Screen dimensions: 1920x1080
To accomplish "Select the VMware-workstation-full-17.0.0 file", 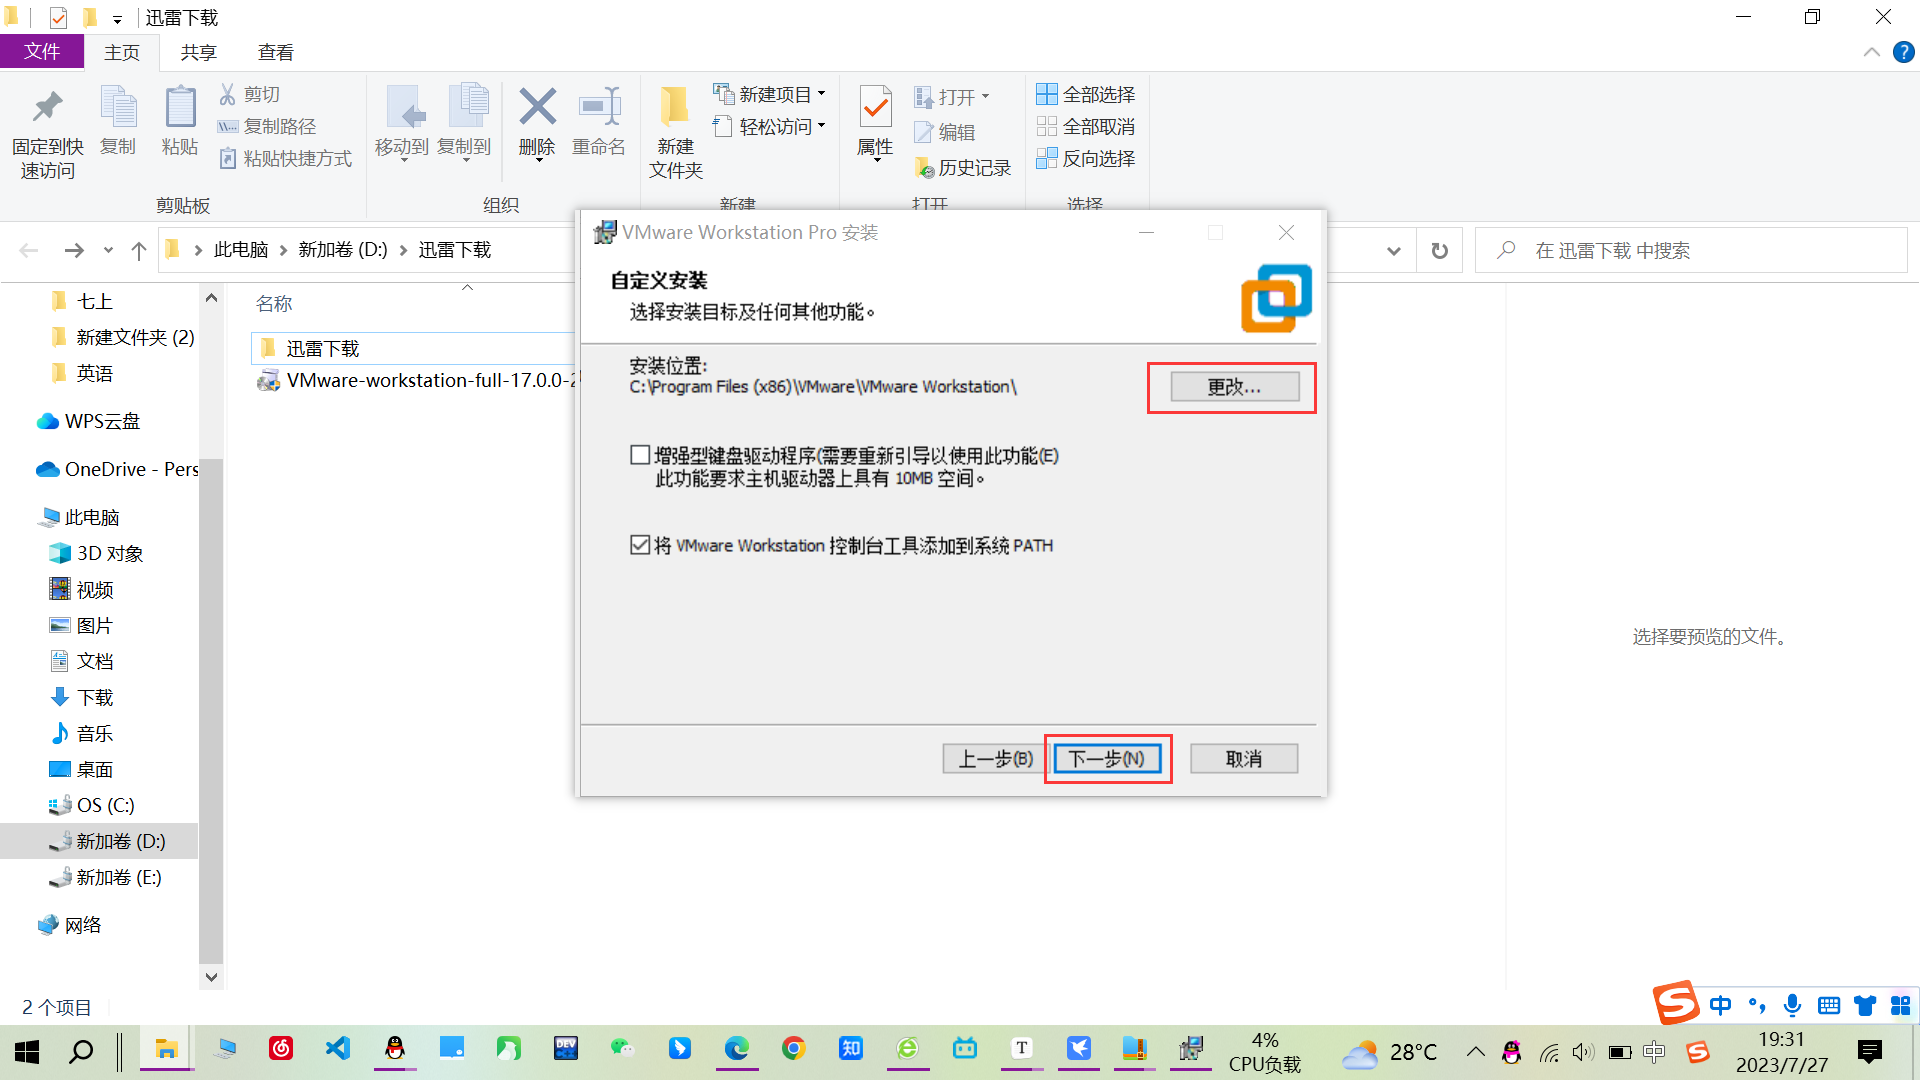I will (418, 381).
